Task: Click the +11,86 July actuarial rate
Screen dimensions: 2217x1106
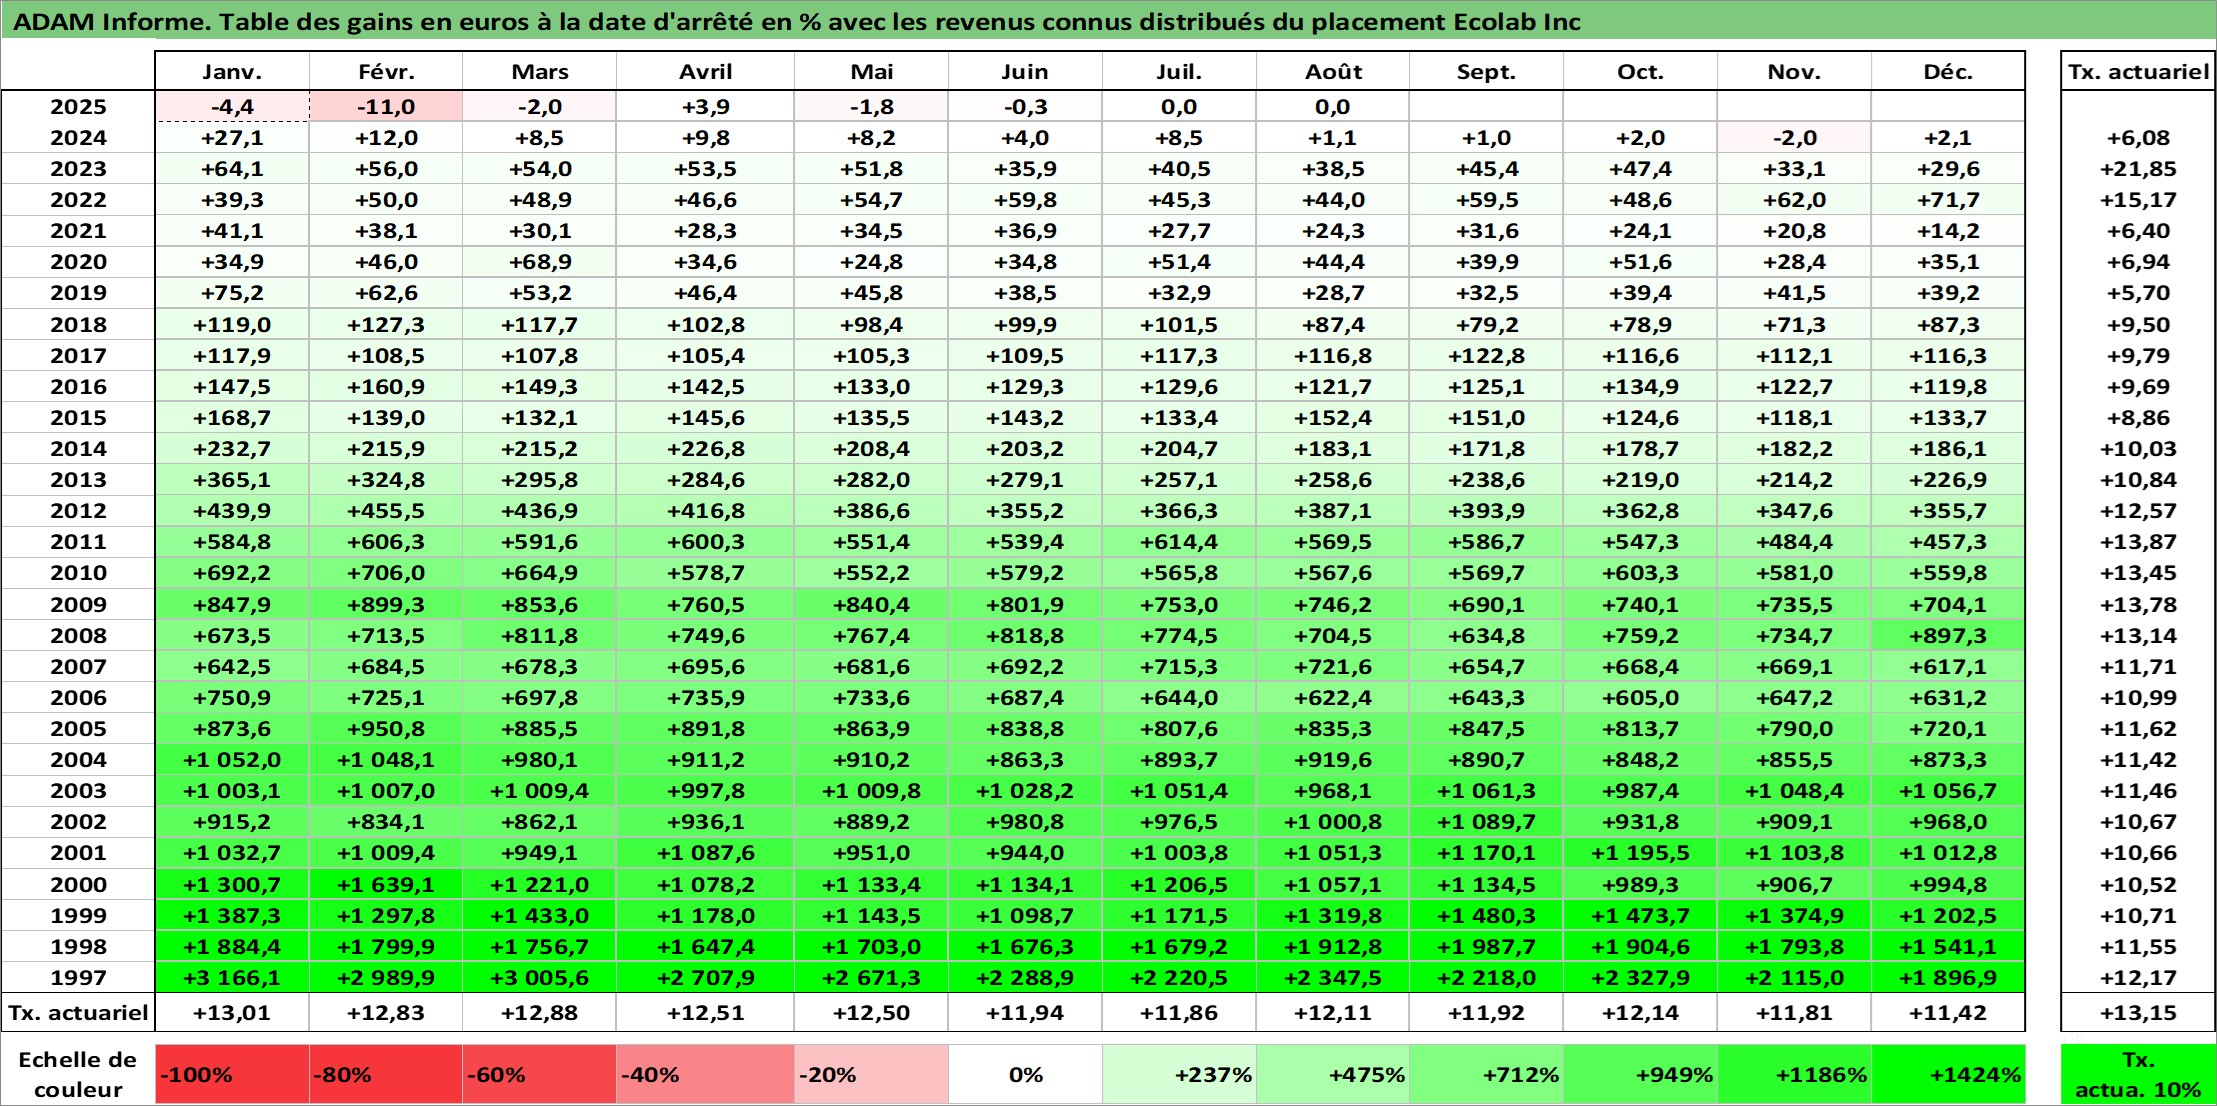Action: (1179, 1012)
